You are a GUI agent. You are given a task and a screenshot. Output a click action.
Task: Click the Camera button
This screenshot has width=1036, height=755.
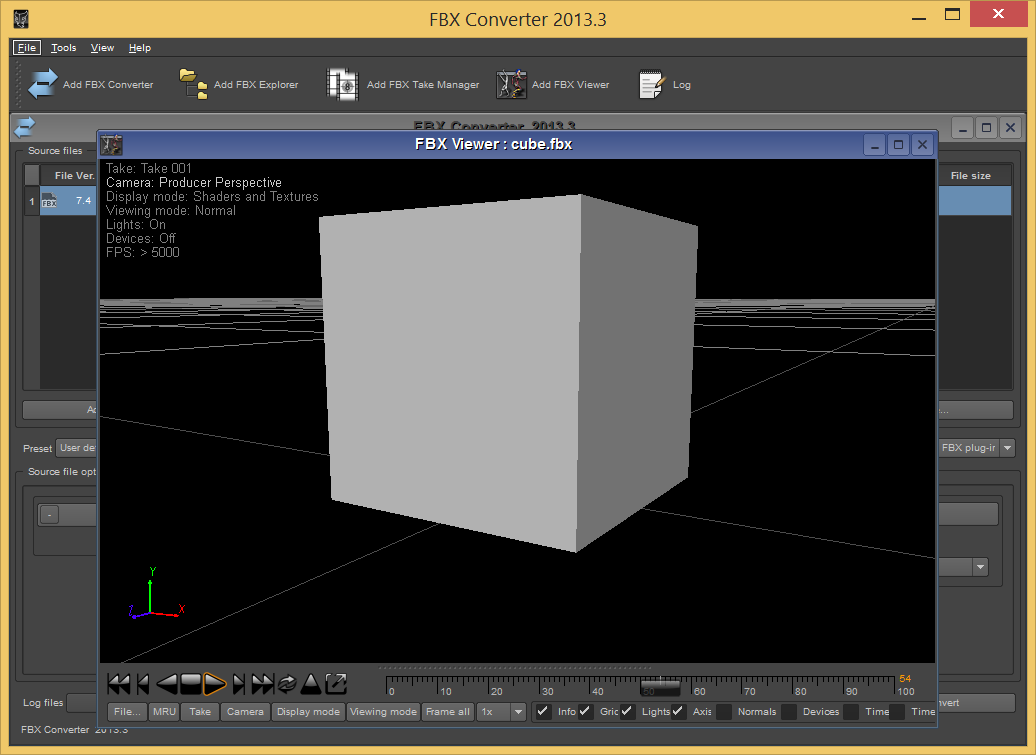245,712
